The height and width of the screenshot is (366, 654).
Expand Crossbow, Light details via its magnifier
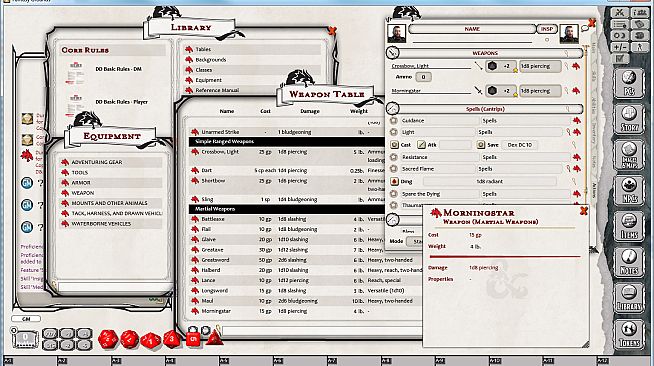[x=566, y=66]
